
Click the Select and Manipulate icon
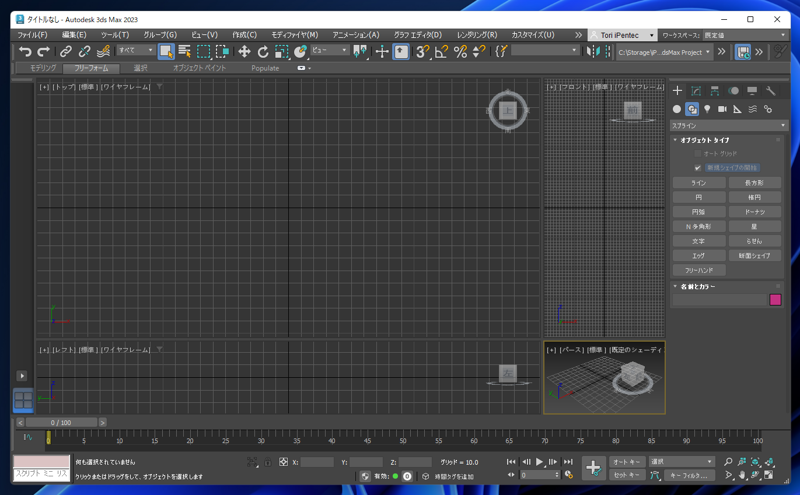coord(382,52)
